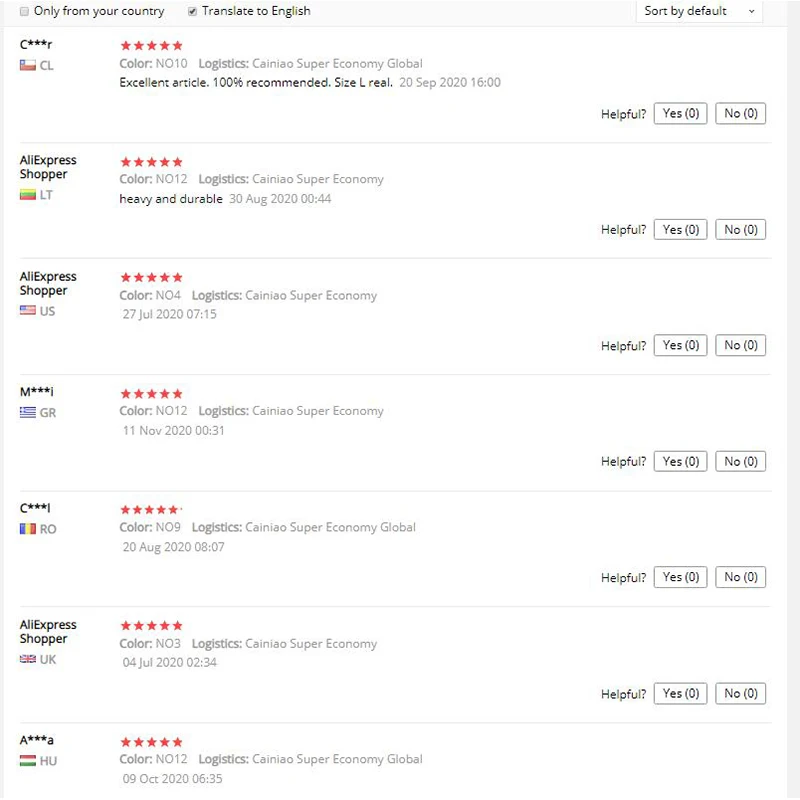The height and width of the screenshot is (800, 800).
Task: Click the Greece flag icon beside GR
Action: tap(28, 412)
